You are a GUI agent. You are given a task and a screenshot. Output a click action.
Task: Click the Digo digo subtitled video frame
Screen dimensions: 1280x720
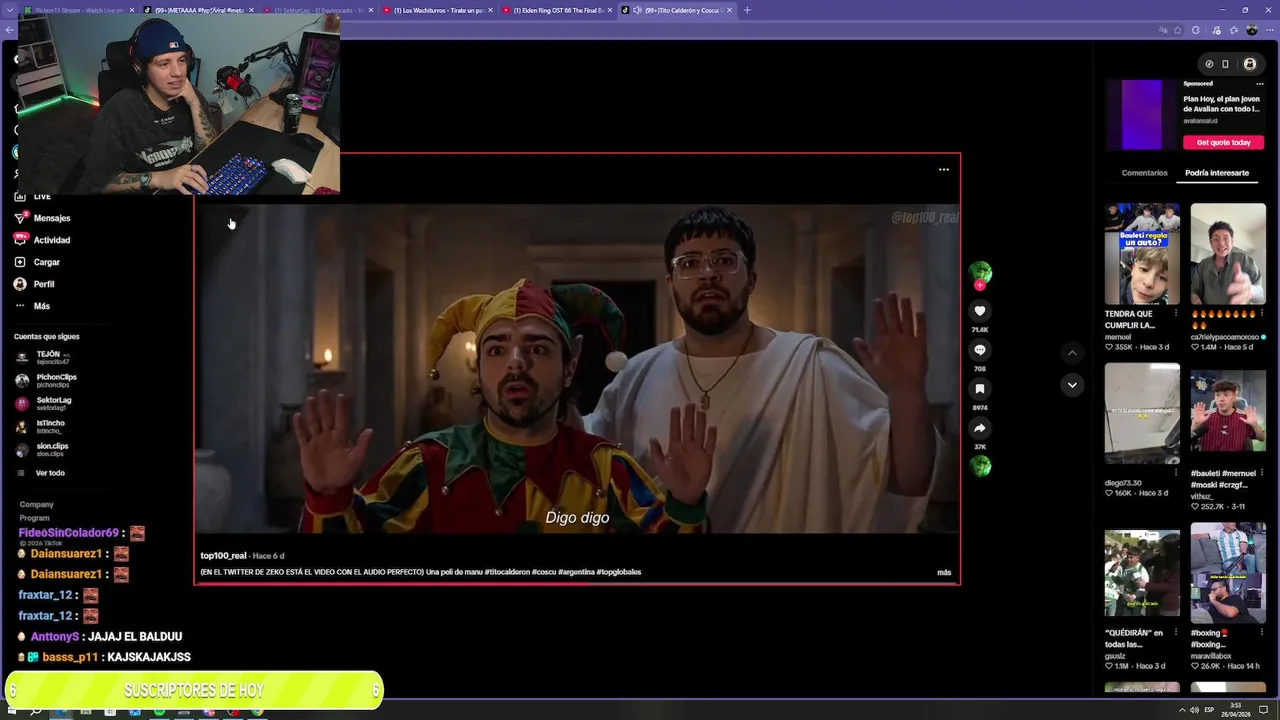pos(577,369)
